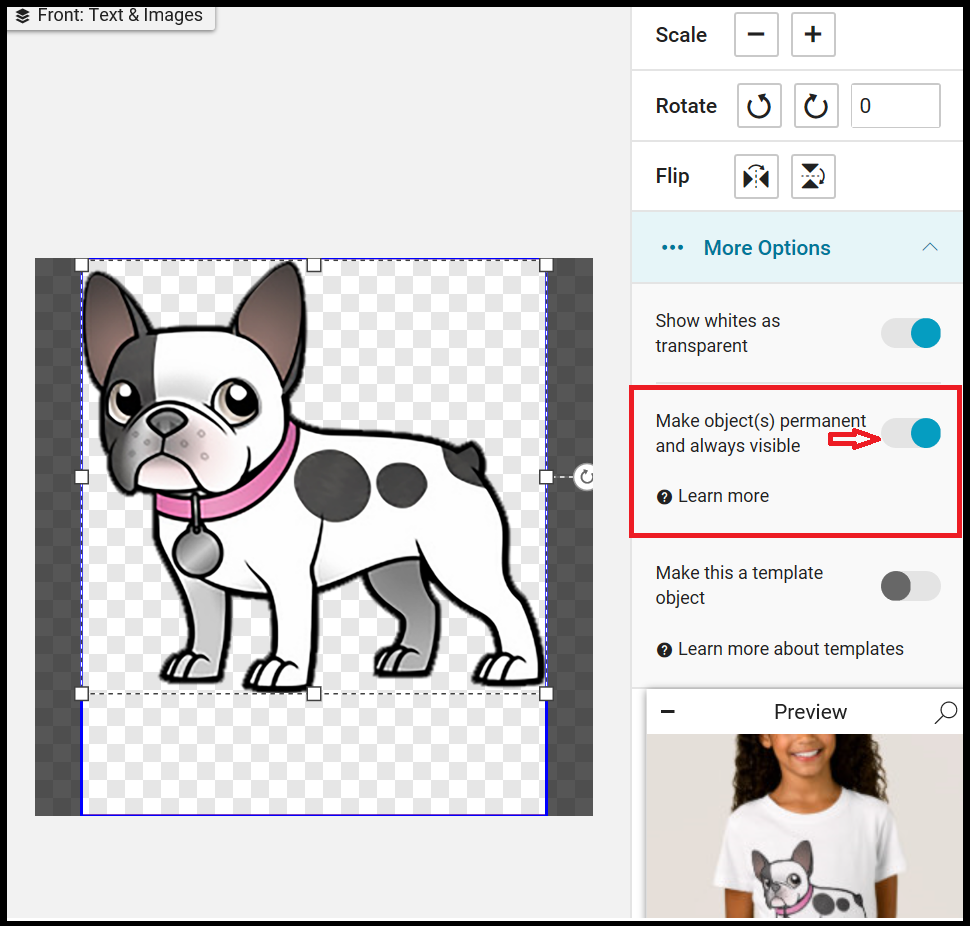This screenshot has width=970, height=926.
Task: Click the bottom-middle selection handle
Action: 314,693
